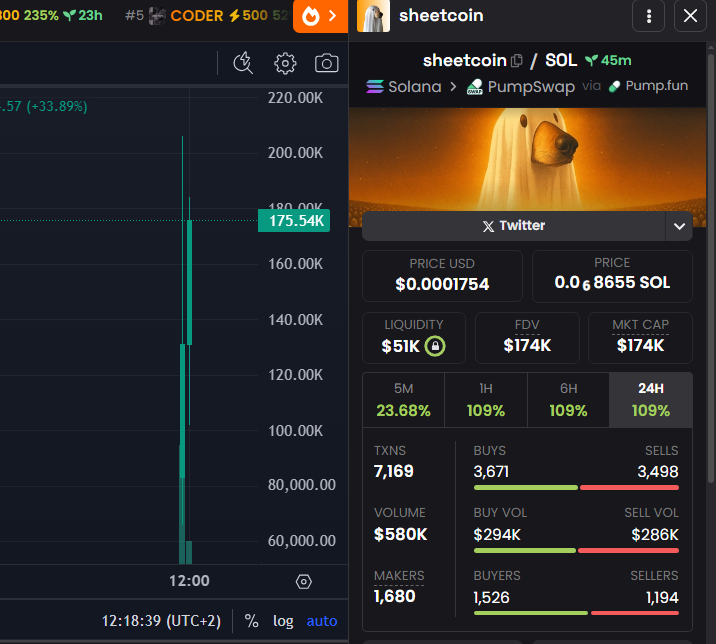Click the LIQUIDITY $51K value
716x644 pixels.
400,346
